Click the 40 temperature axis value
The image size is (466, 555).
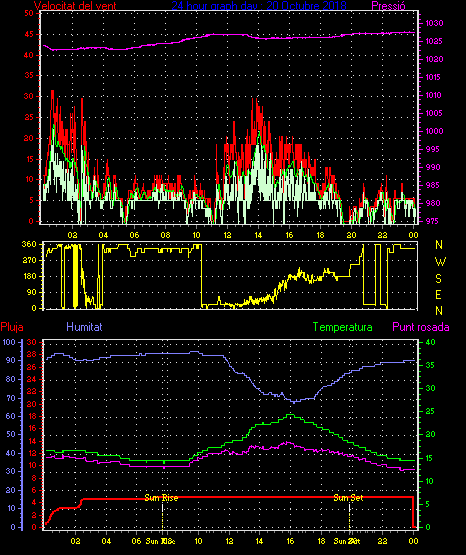pos(431,342)
